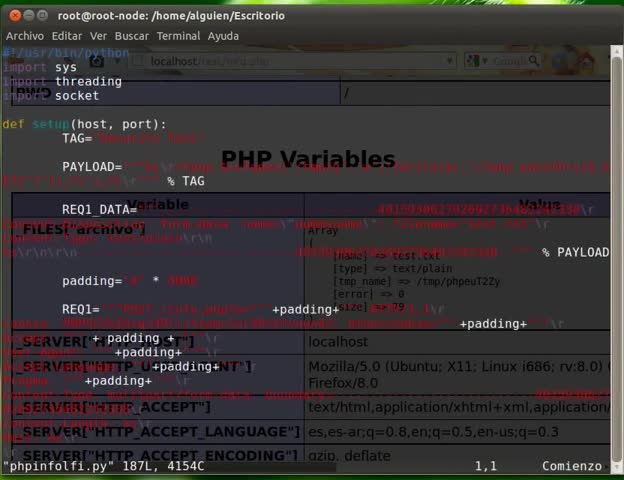
Task: Click the '#!/usr/bin/python' shebang line
Action: click(66, 53)
